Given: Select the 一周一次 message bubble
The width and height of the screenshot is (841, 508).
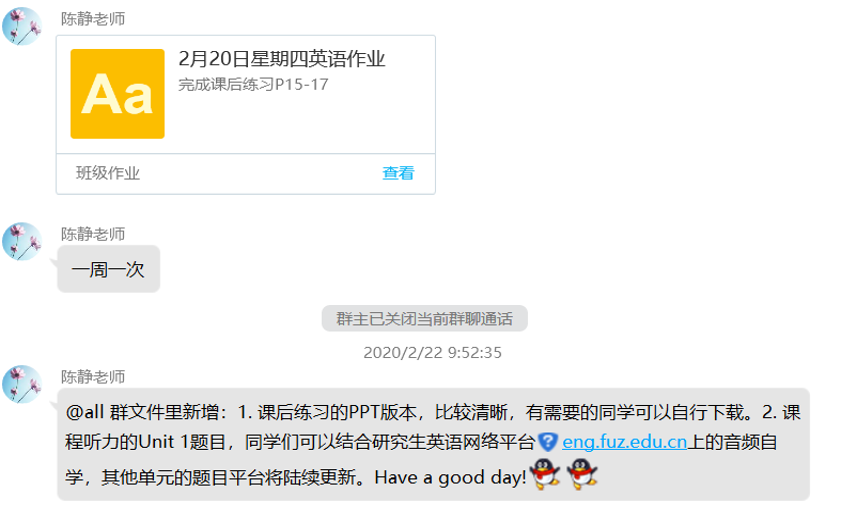Looking at the screenshot, I should [108, 269].
